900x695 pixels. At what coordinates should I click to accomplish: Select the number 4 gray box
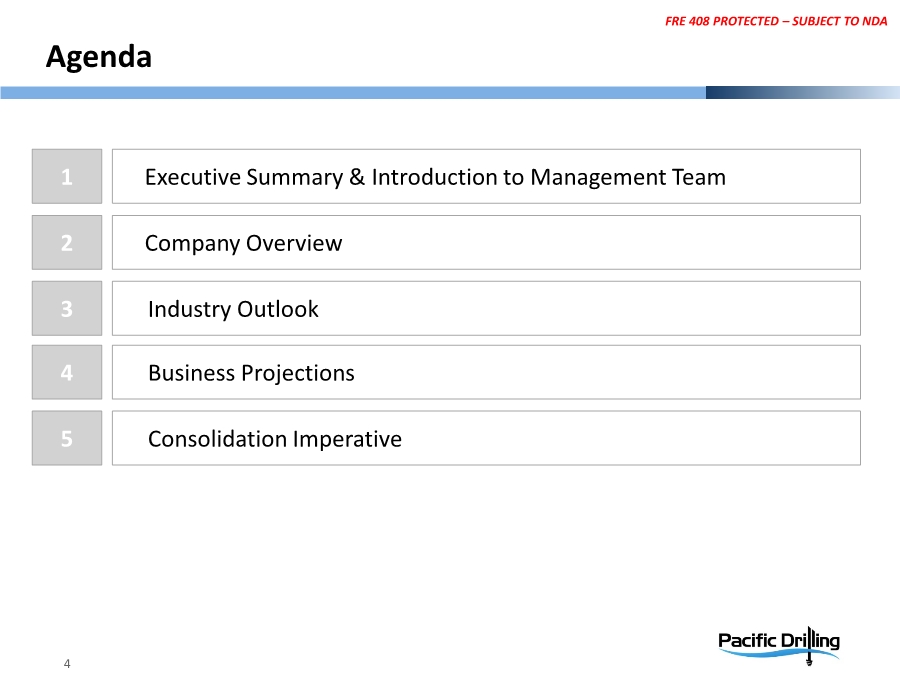(x=66, y=373)
